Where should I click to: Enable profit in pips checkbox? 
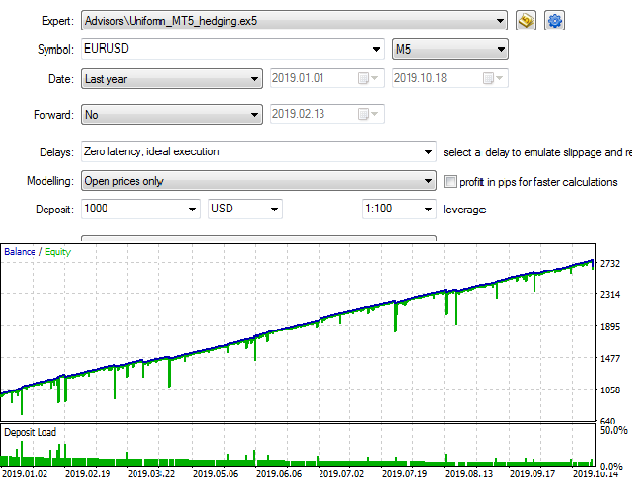point(450,182)
